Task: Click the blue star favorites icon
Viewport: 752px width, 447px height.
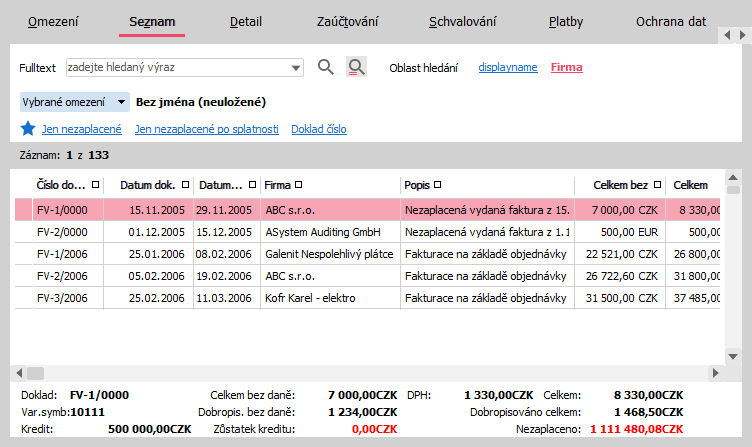Action: click(28, 129)
